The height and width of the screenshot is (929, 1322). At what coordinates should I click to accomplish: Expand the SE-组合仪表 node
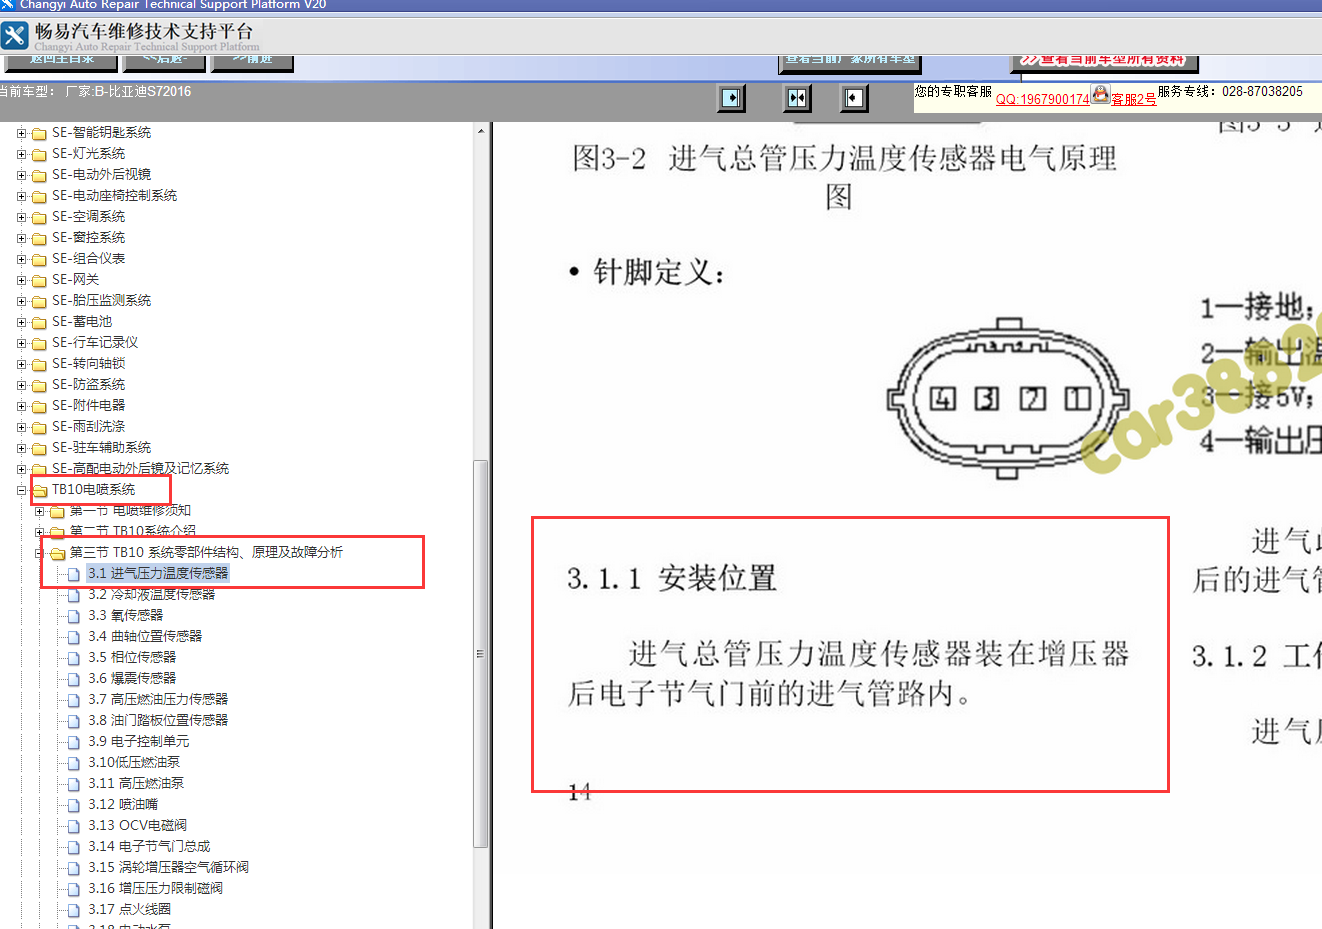click(21, 259)
